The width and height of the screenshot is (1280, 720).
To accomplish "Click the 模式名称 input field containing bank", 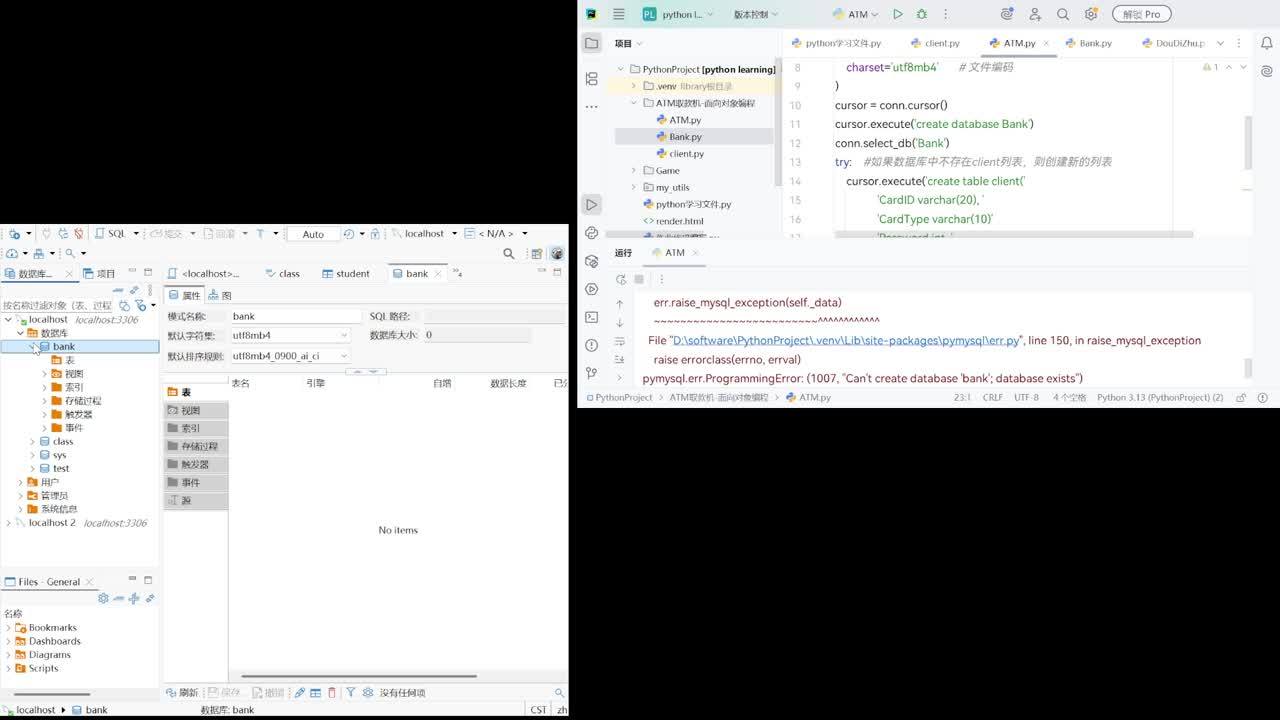I will 295,316.
